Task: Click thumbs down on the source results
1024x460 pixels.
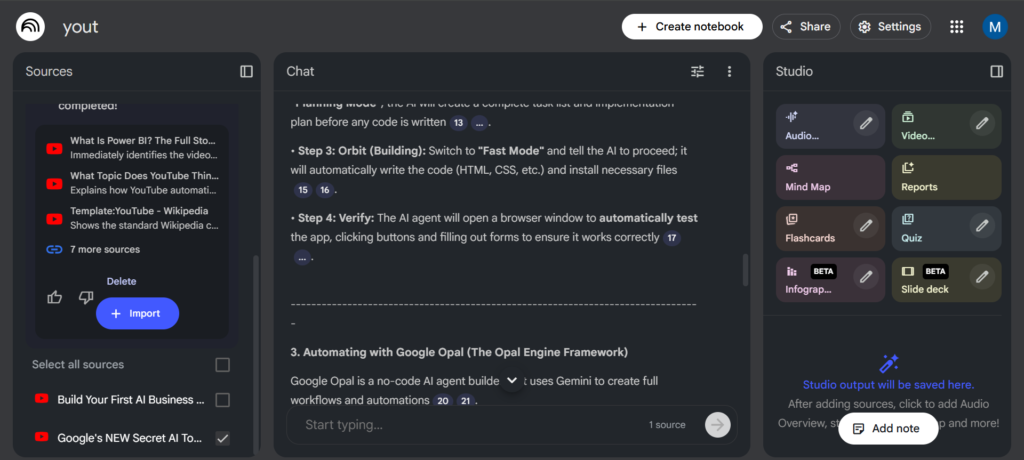Action: [85, 297]
